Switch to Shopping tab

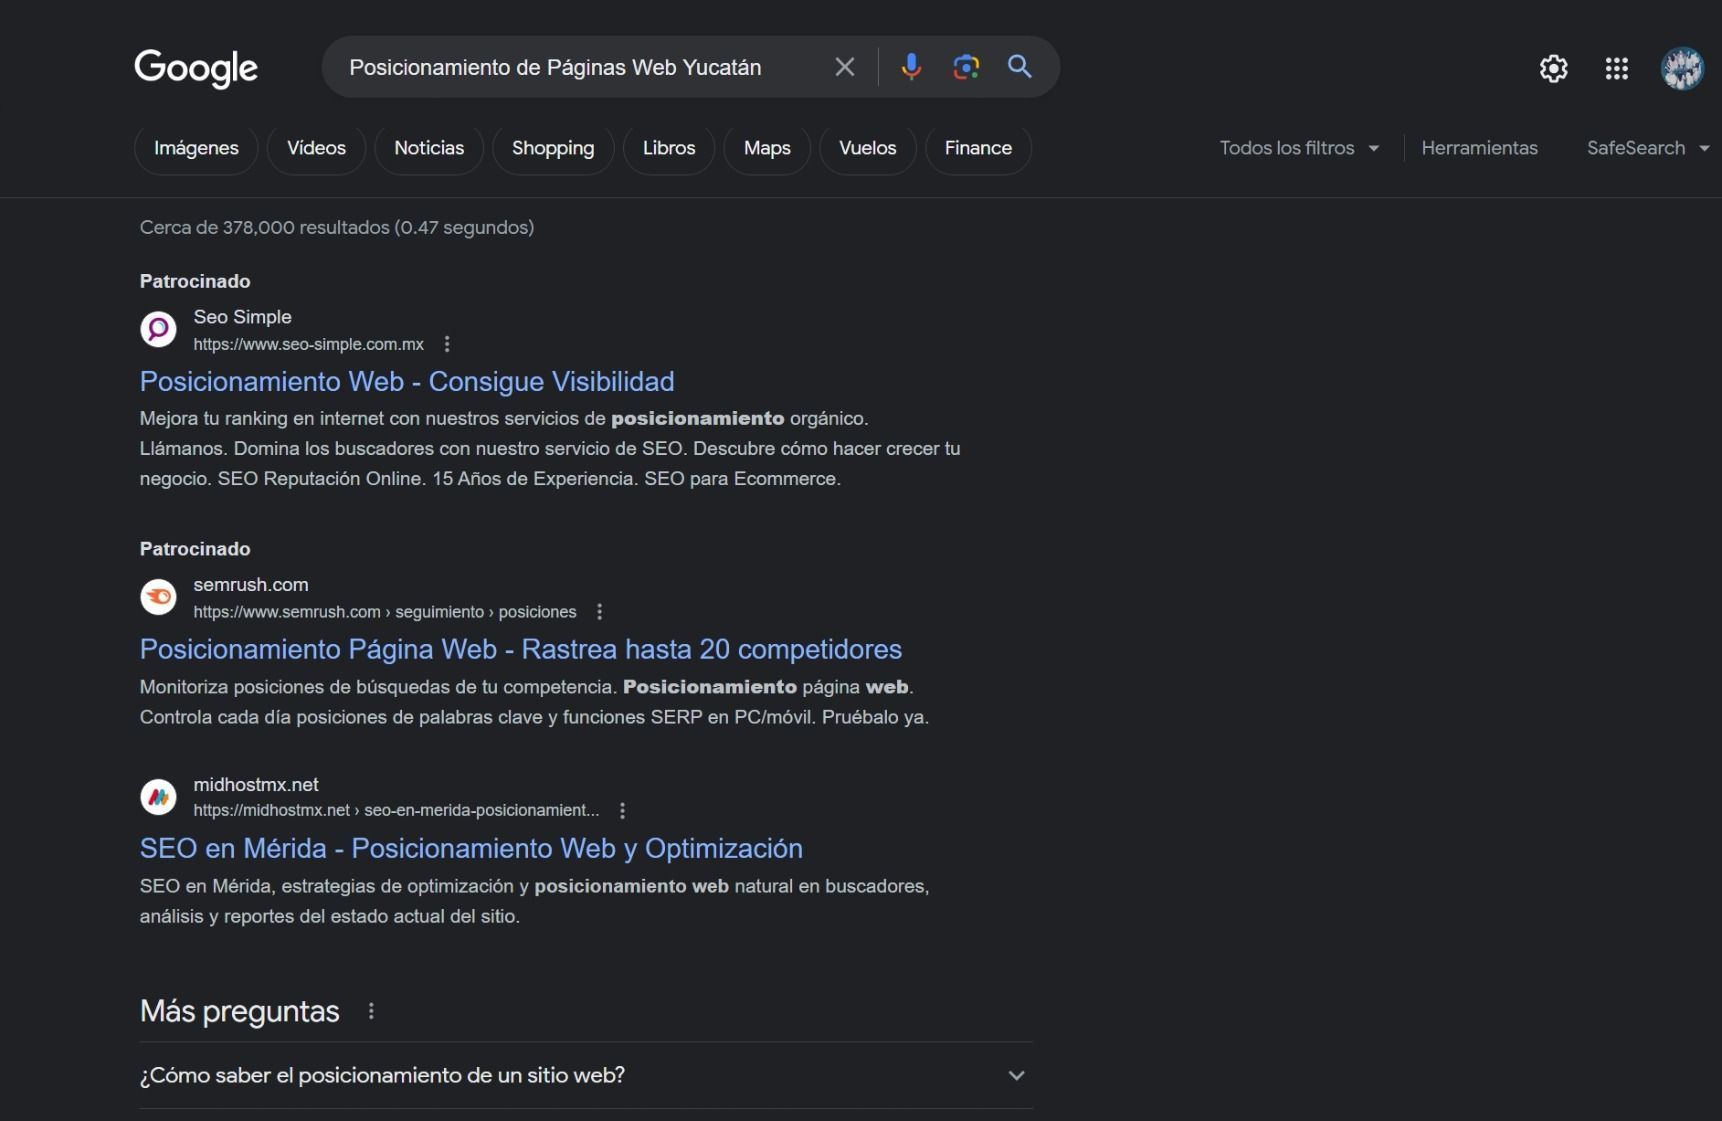coord(553,148)
